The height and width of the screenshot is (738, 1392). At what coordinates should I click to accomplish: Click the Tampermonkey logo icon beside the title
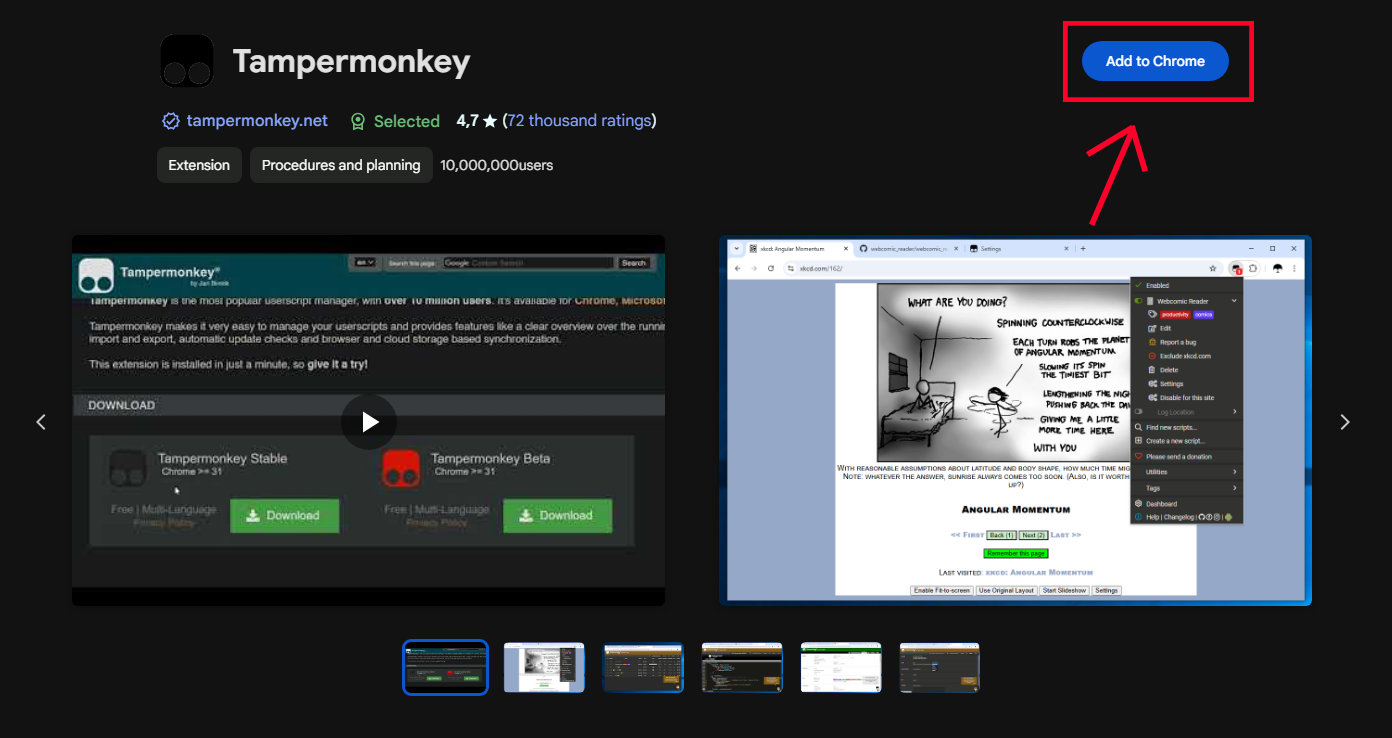pyautogui.click(x=187, y=61)
